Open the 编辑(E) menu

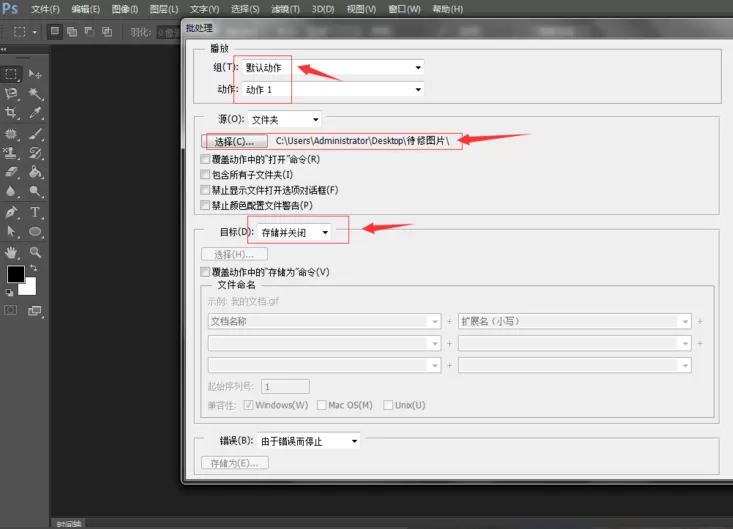coord(86,9)
